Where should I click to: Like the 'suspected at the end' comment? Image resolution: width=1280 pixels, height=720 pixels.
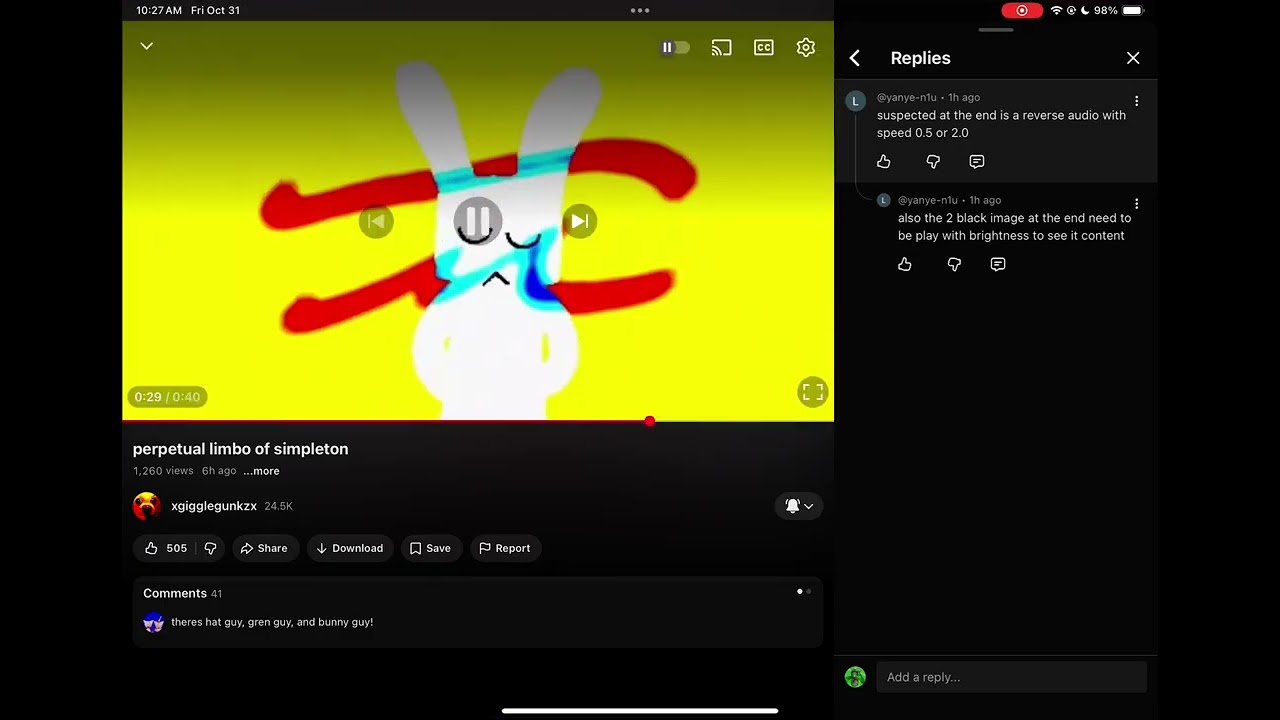884,161
